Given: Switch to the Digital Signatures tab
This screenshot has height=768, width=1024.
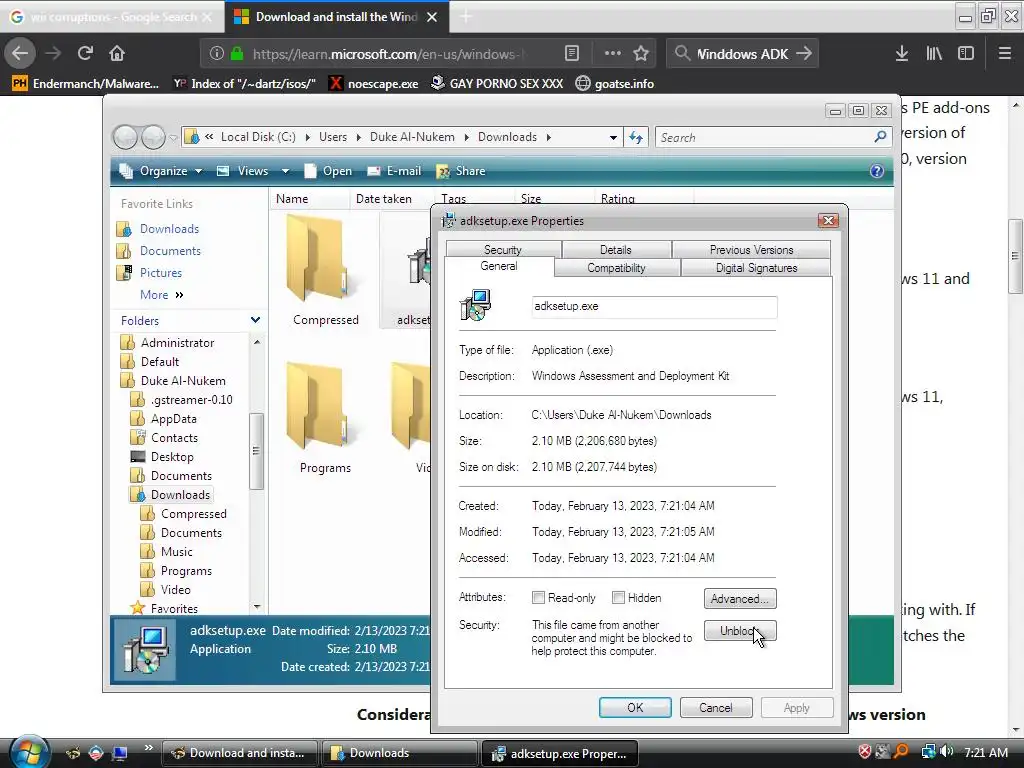Looking at the screenshot, I should (x=756, y=268).
